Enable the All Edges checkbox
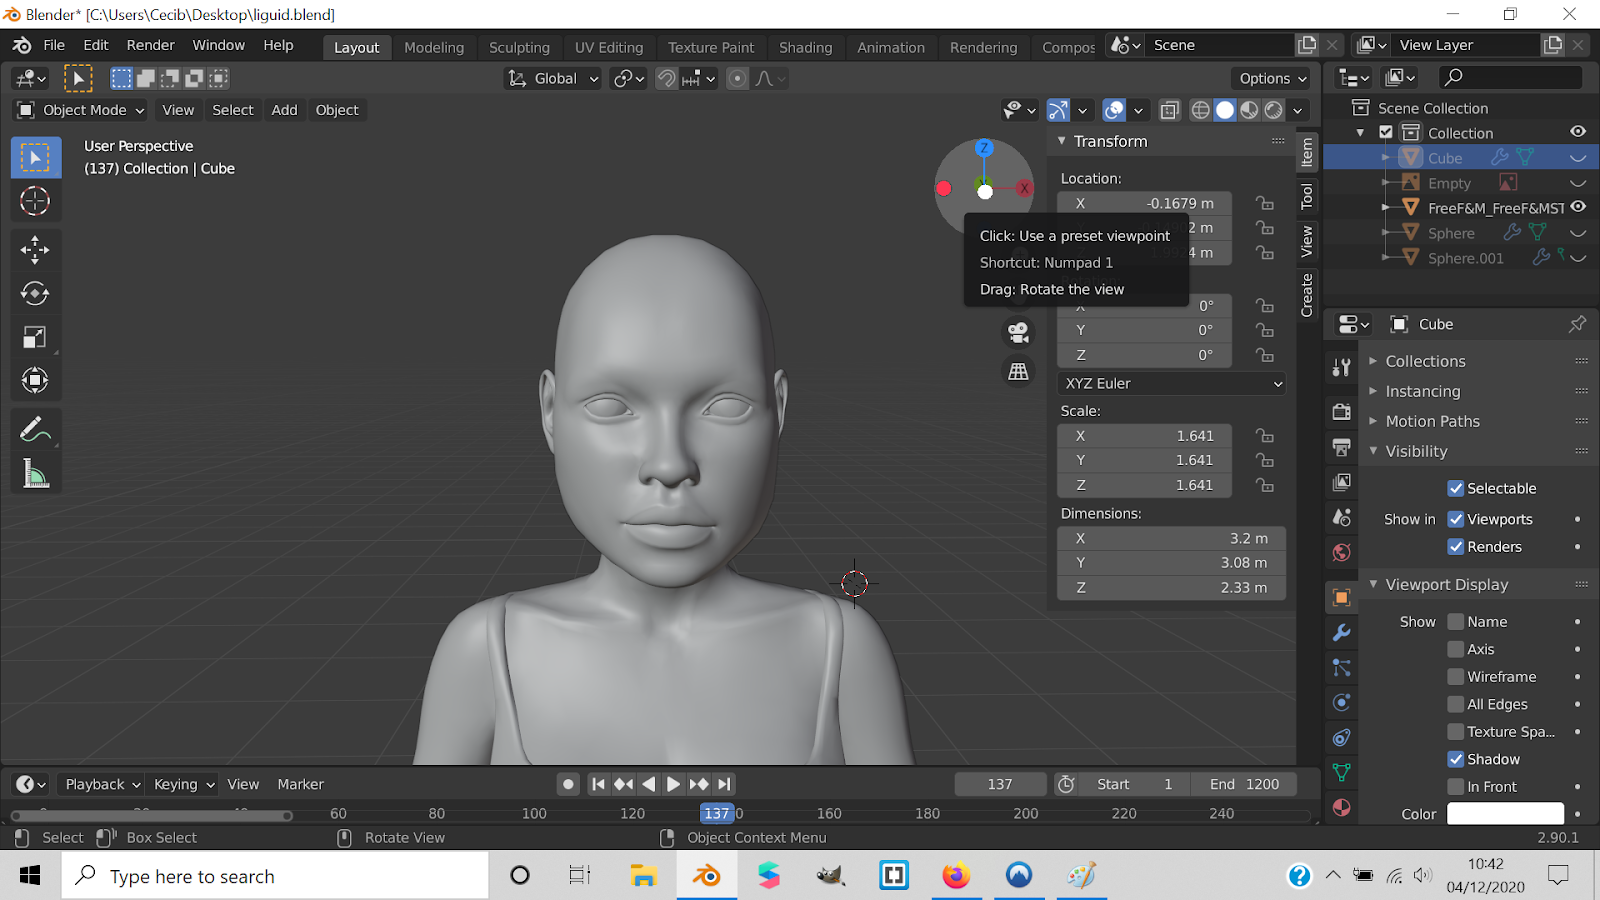 [1456, 704]
